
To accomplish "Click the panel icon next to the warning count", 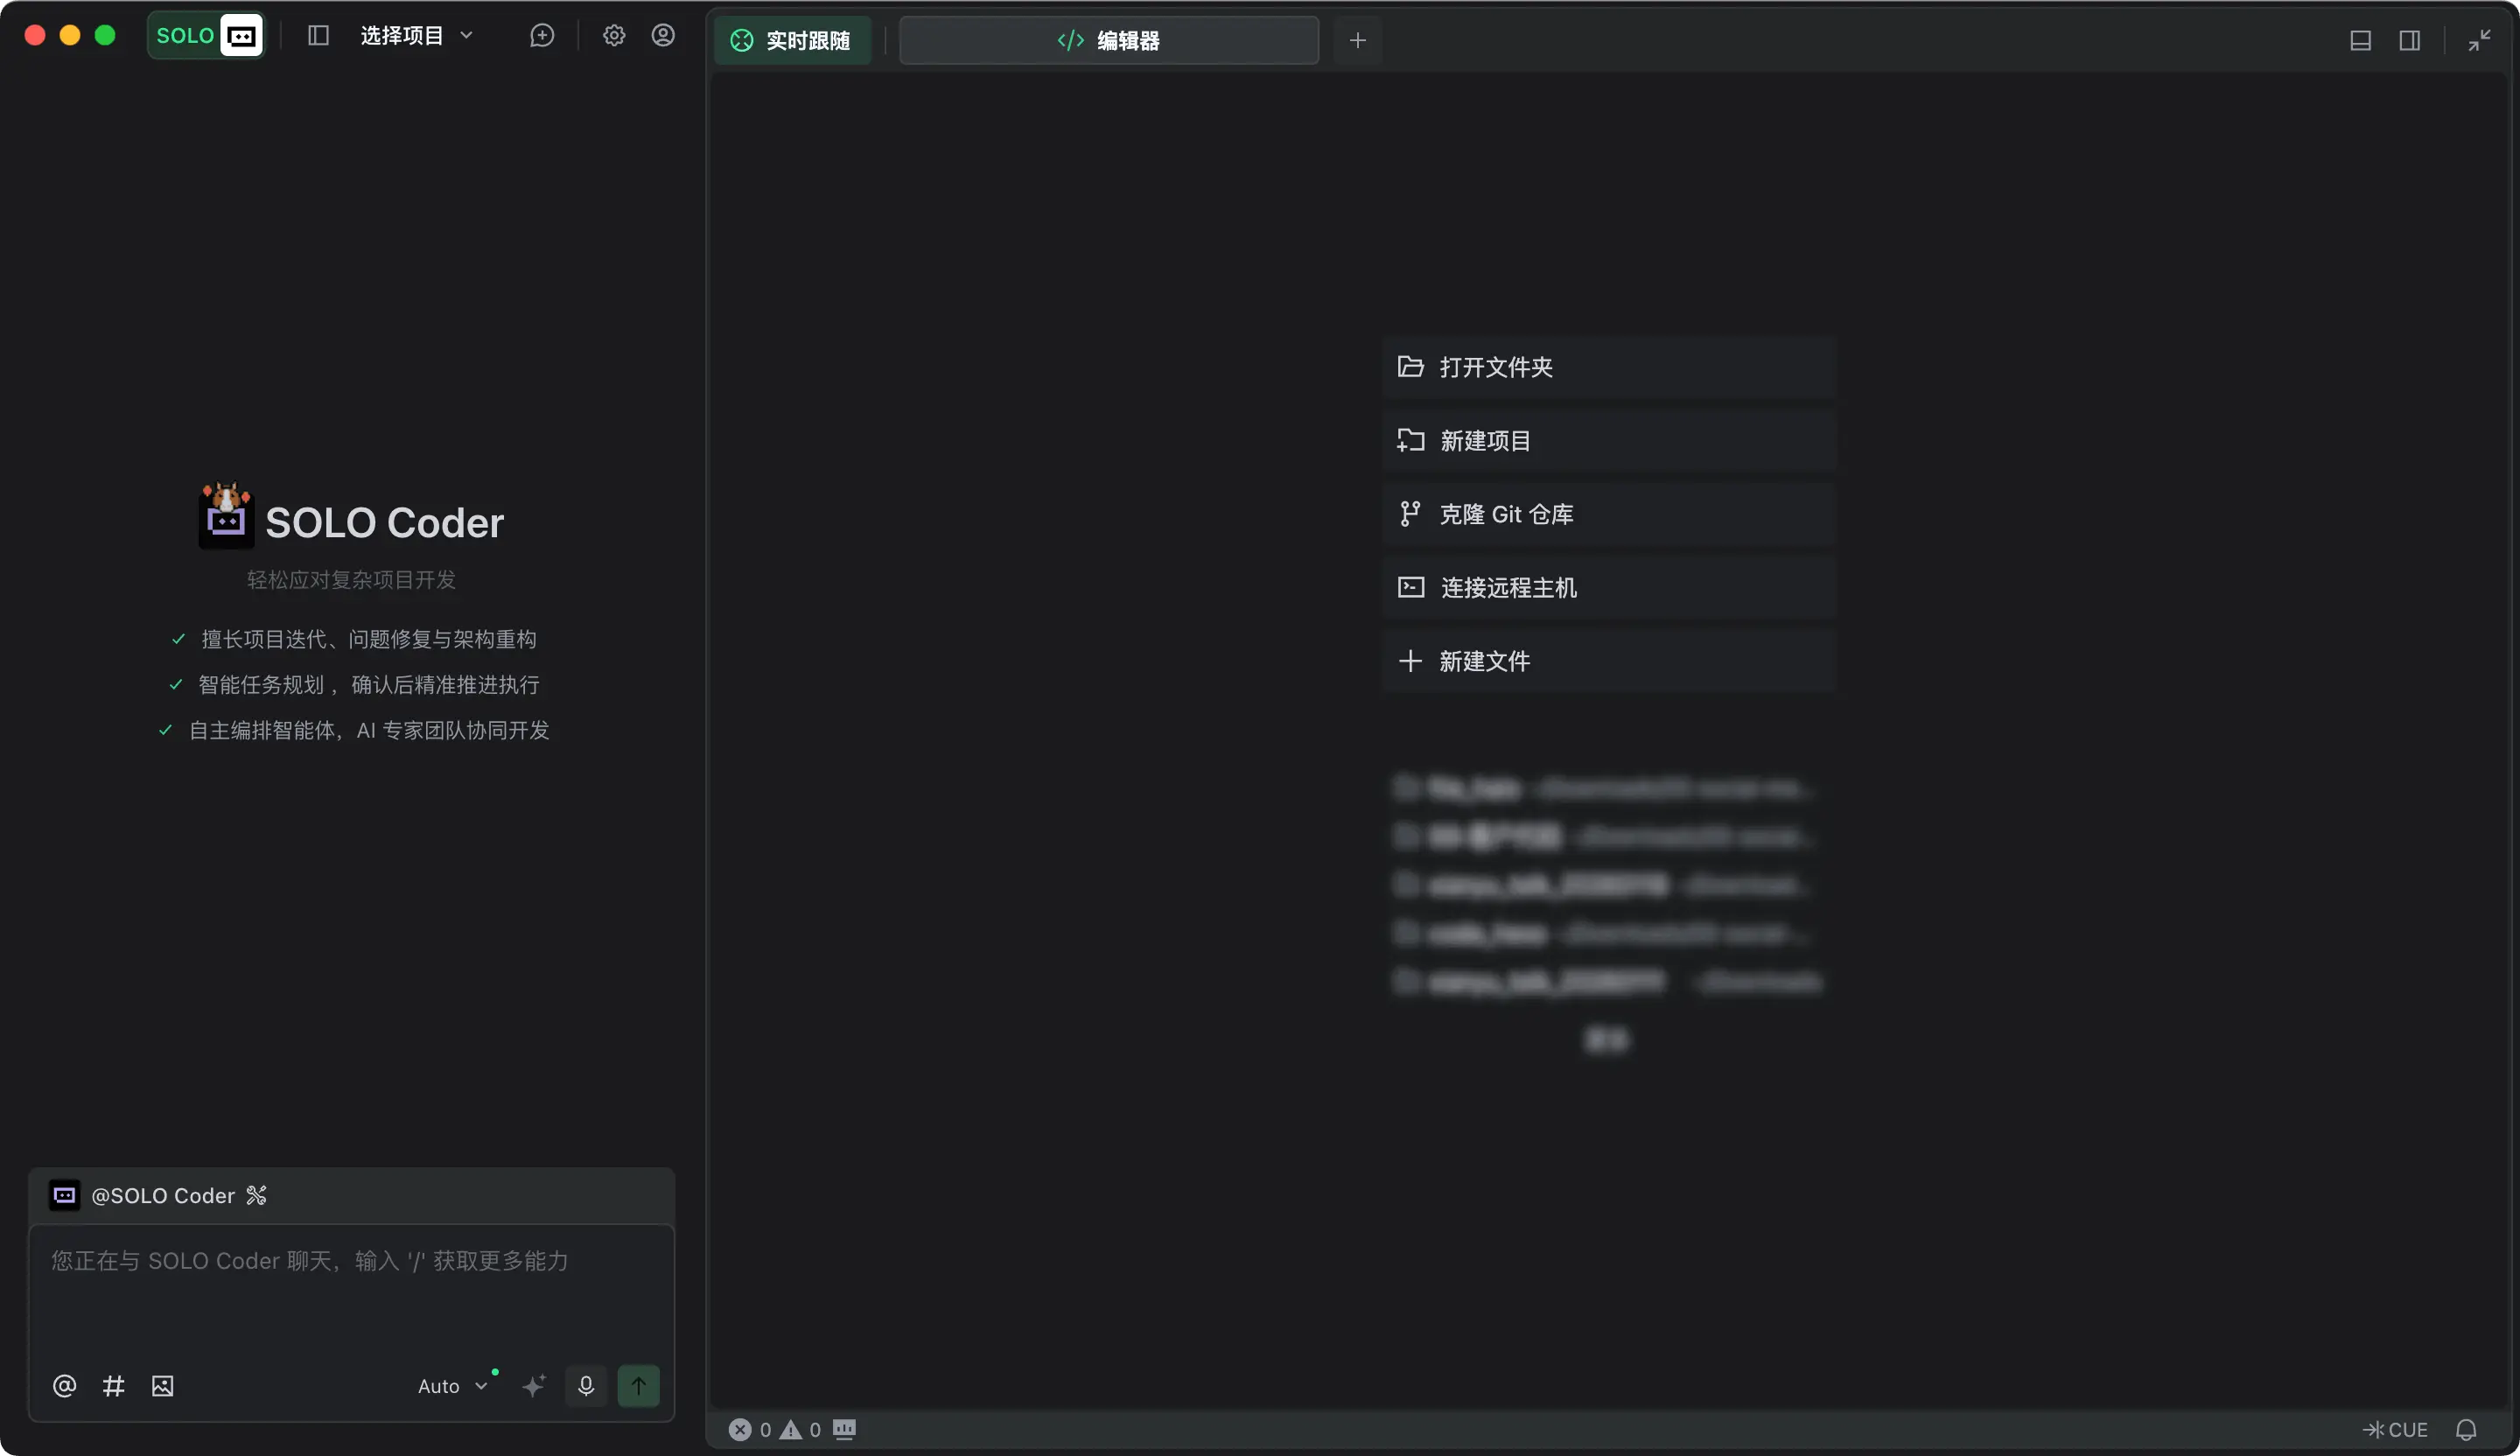I will point(844,1429).
